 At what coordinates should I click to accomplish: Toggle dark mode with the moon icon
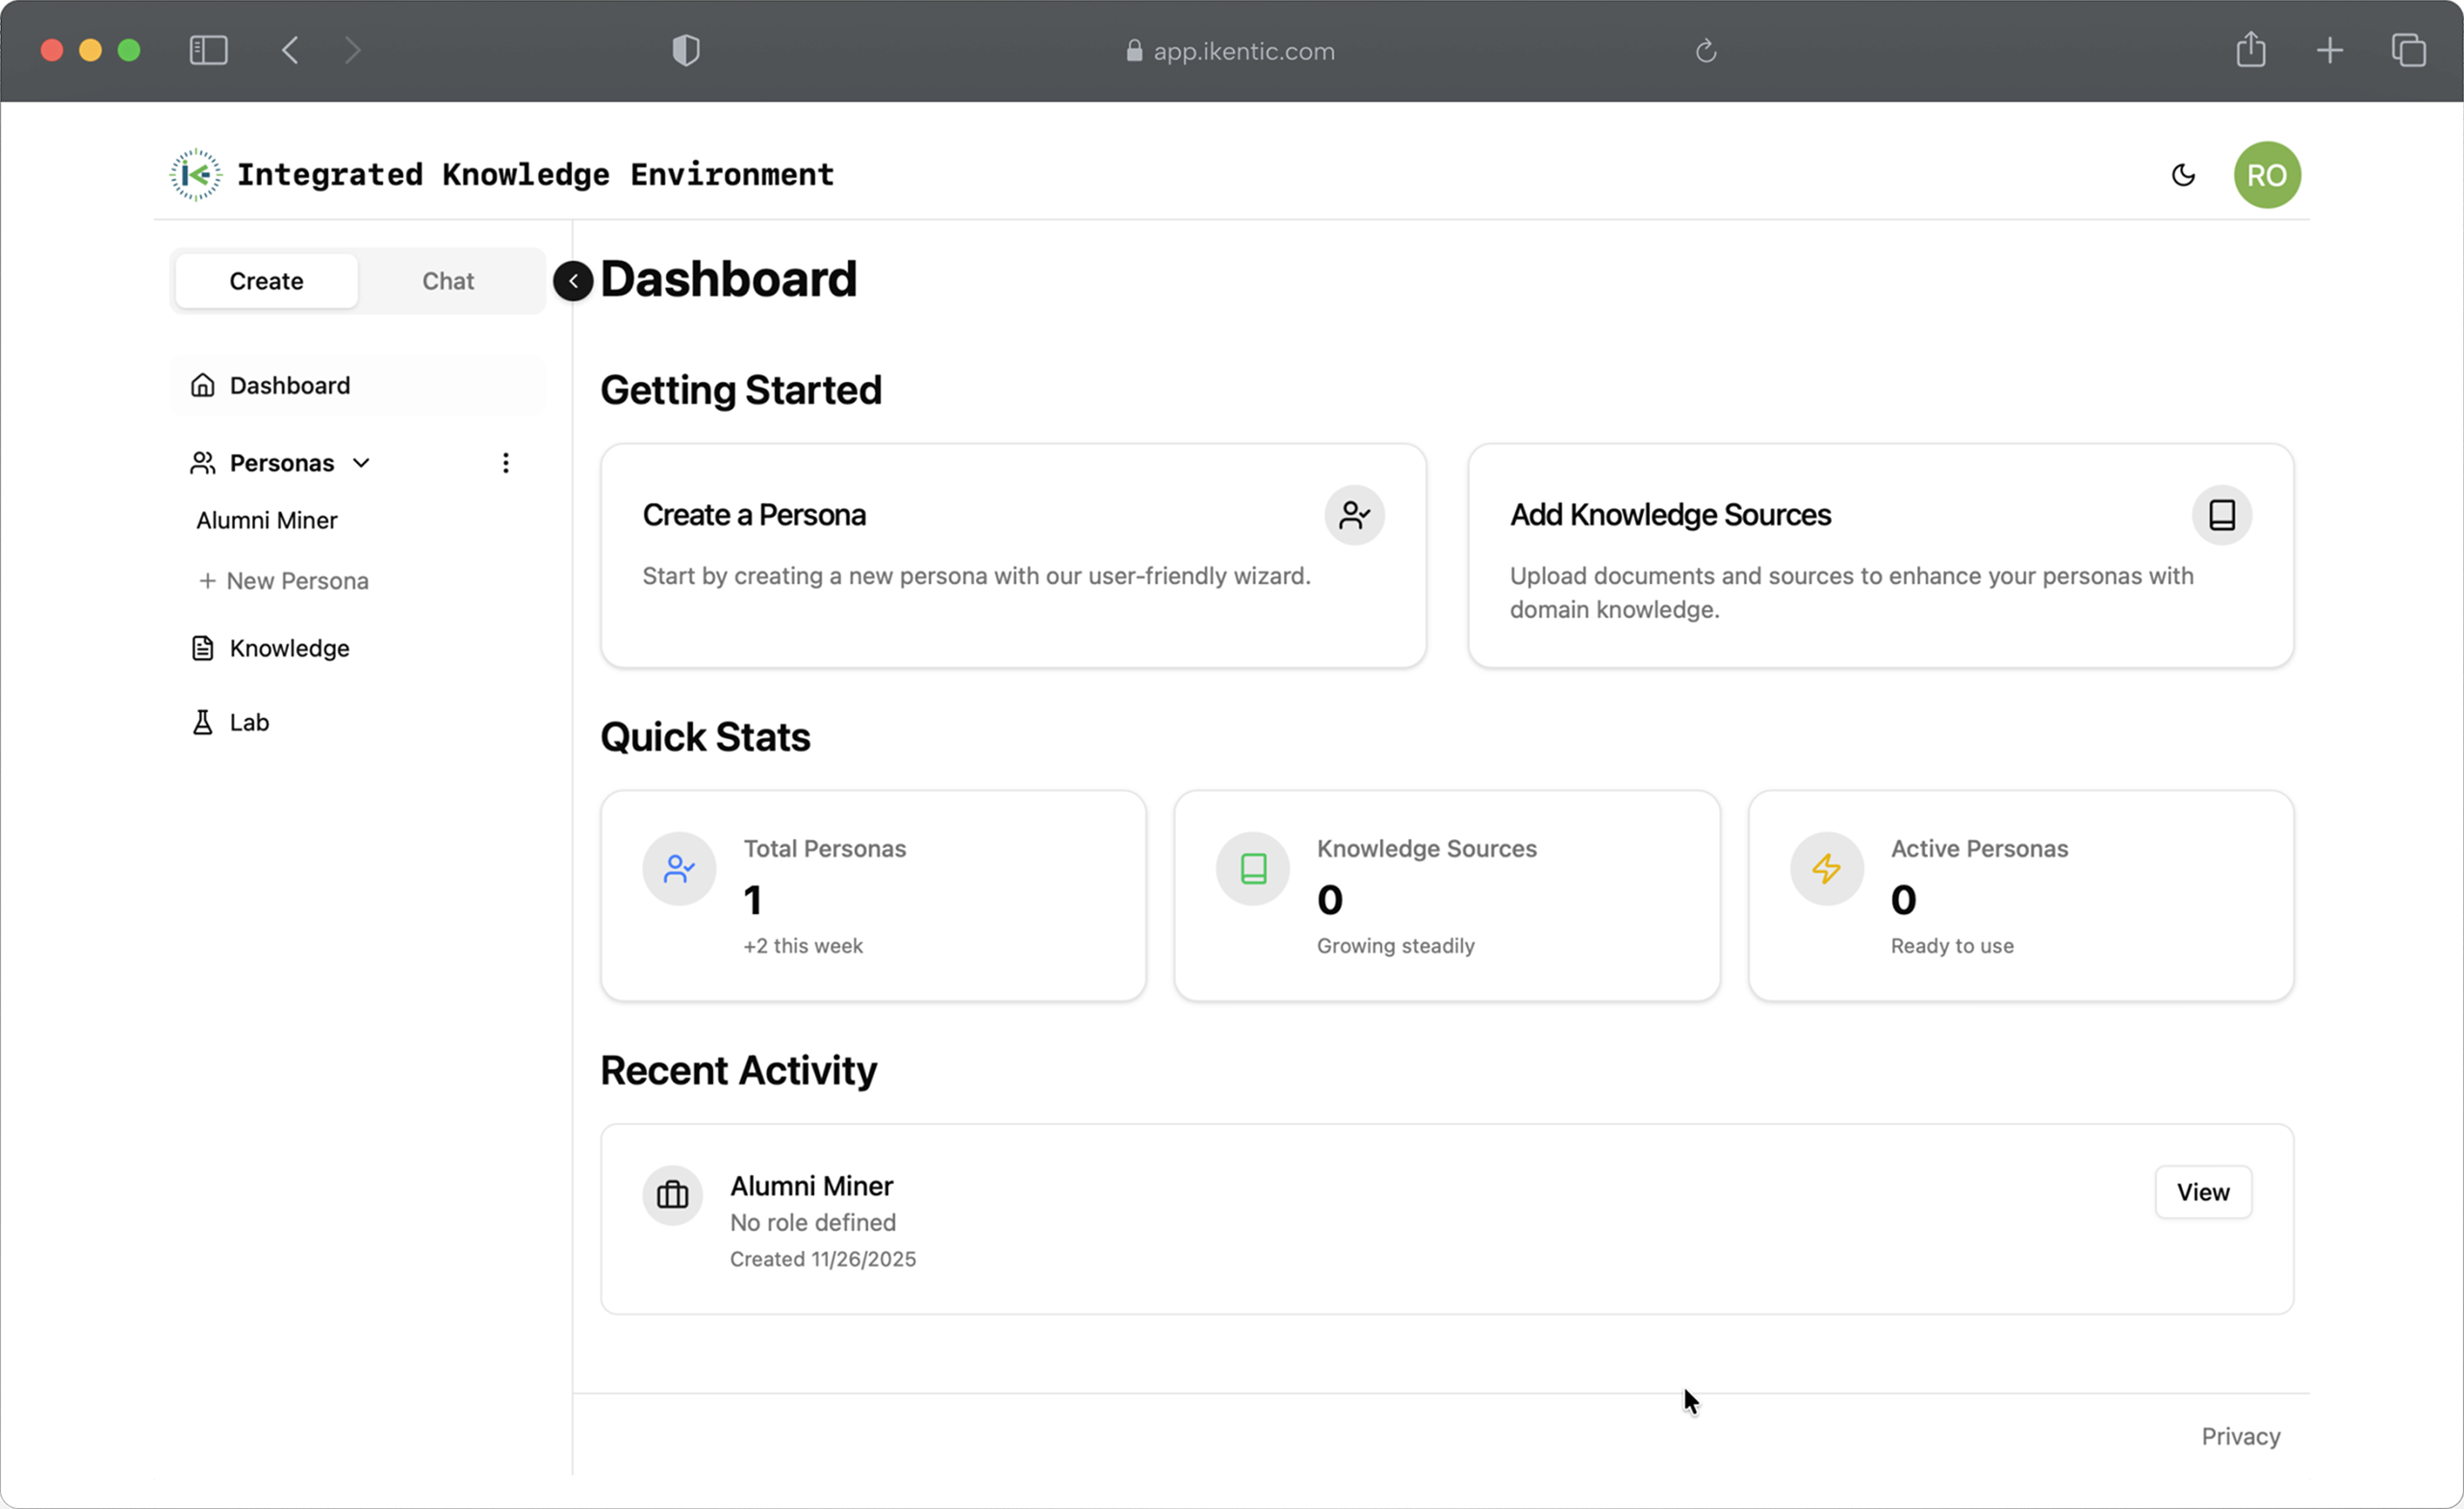(2183, 175)
